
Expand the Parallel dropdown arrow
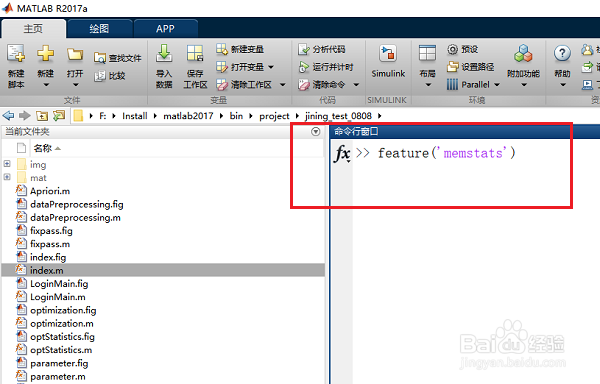pos(497,85)
